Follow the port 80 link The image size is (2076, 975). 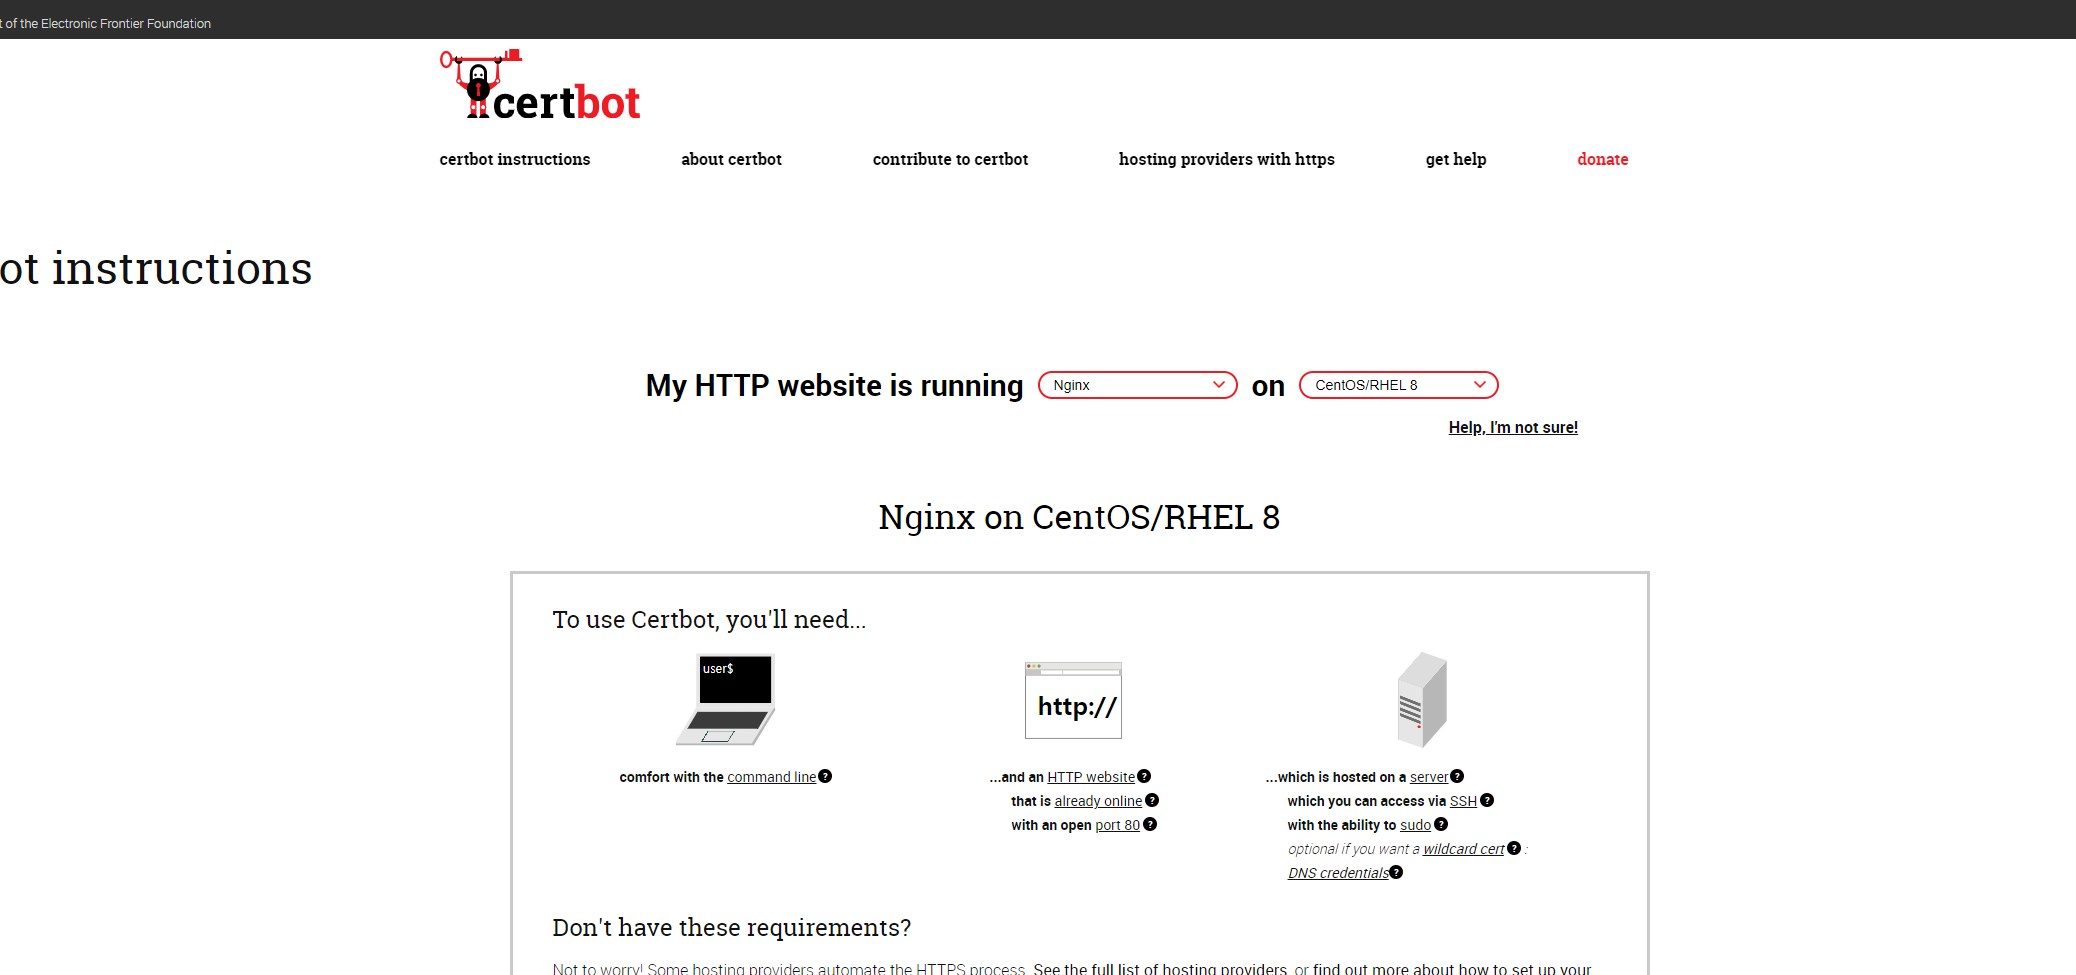1117,825
